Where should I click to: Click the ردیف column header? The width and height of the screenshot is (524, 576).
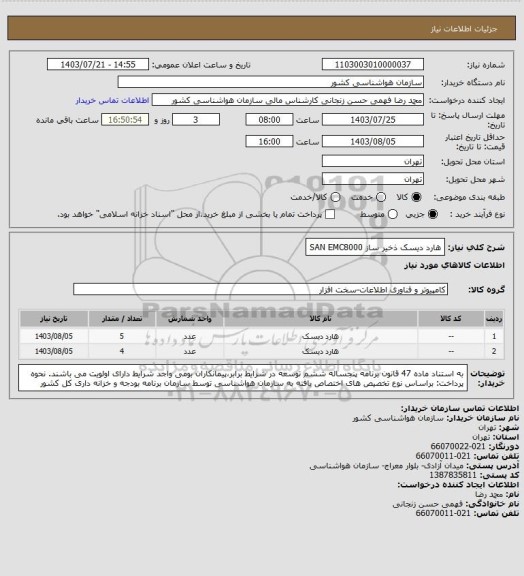(494, 318)
